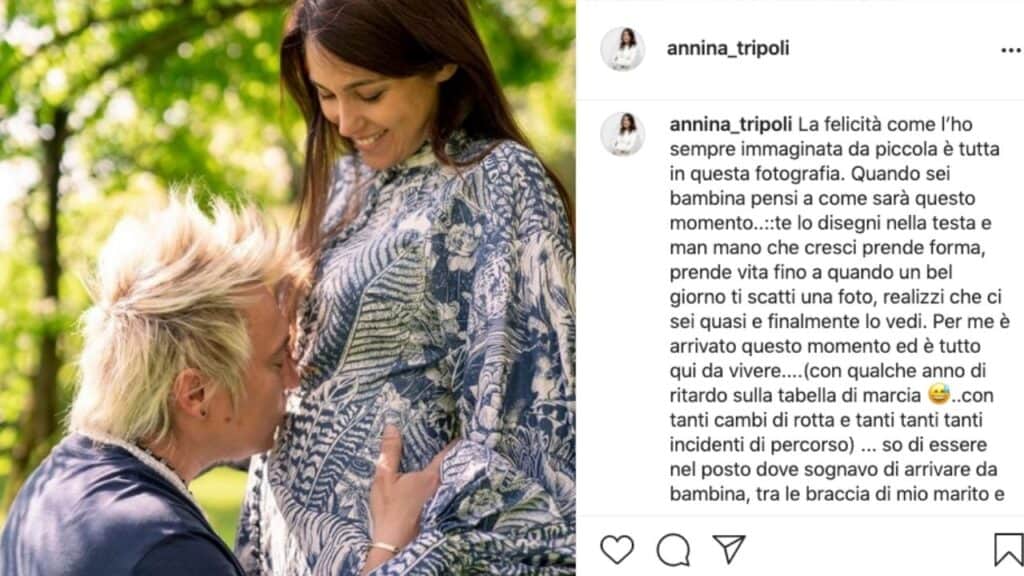Image resolution: width=1024 pixels, height=576 pixels.
Task: Open comments with the speech bubble icon
Action: click(673, 549)
